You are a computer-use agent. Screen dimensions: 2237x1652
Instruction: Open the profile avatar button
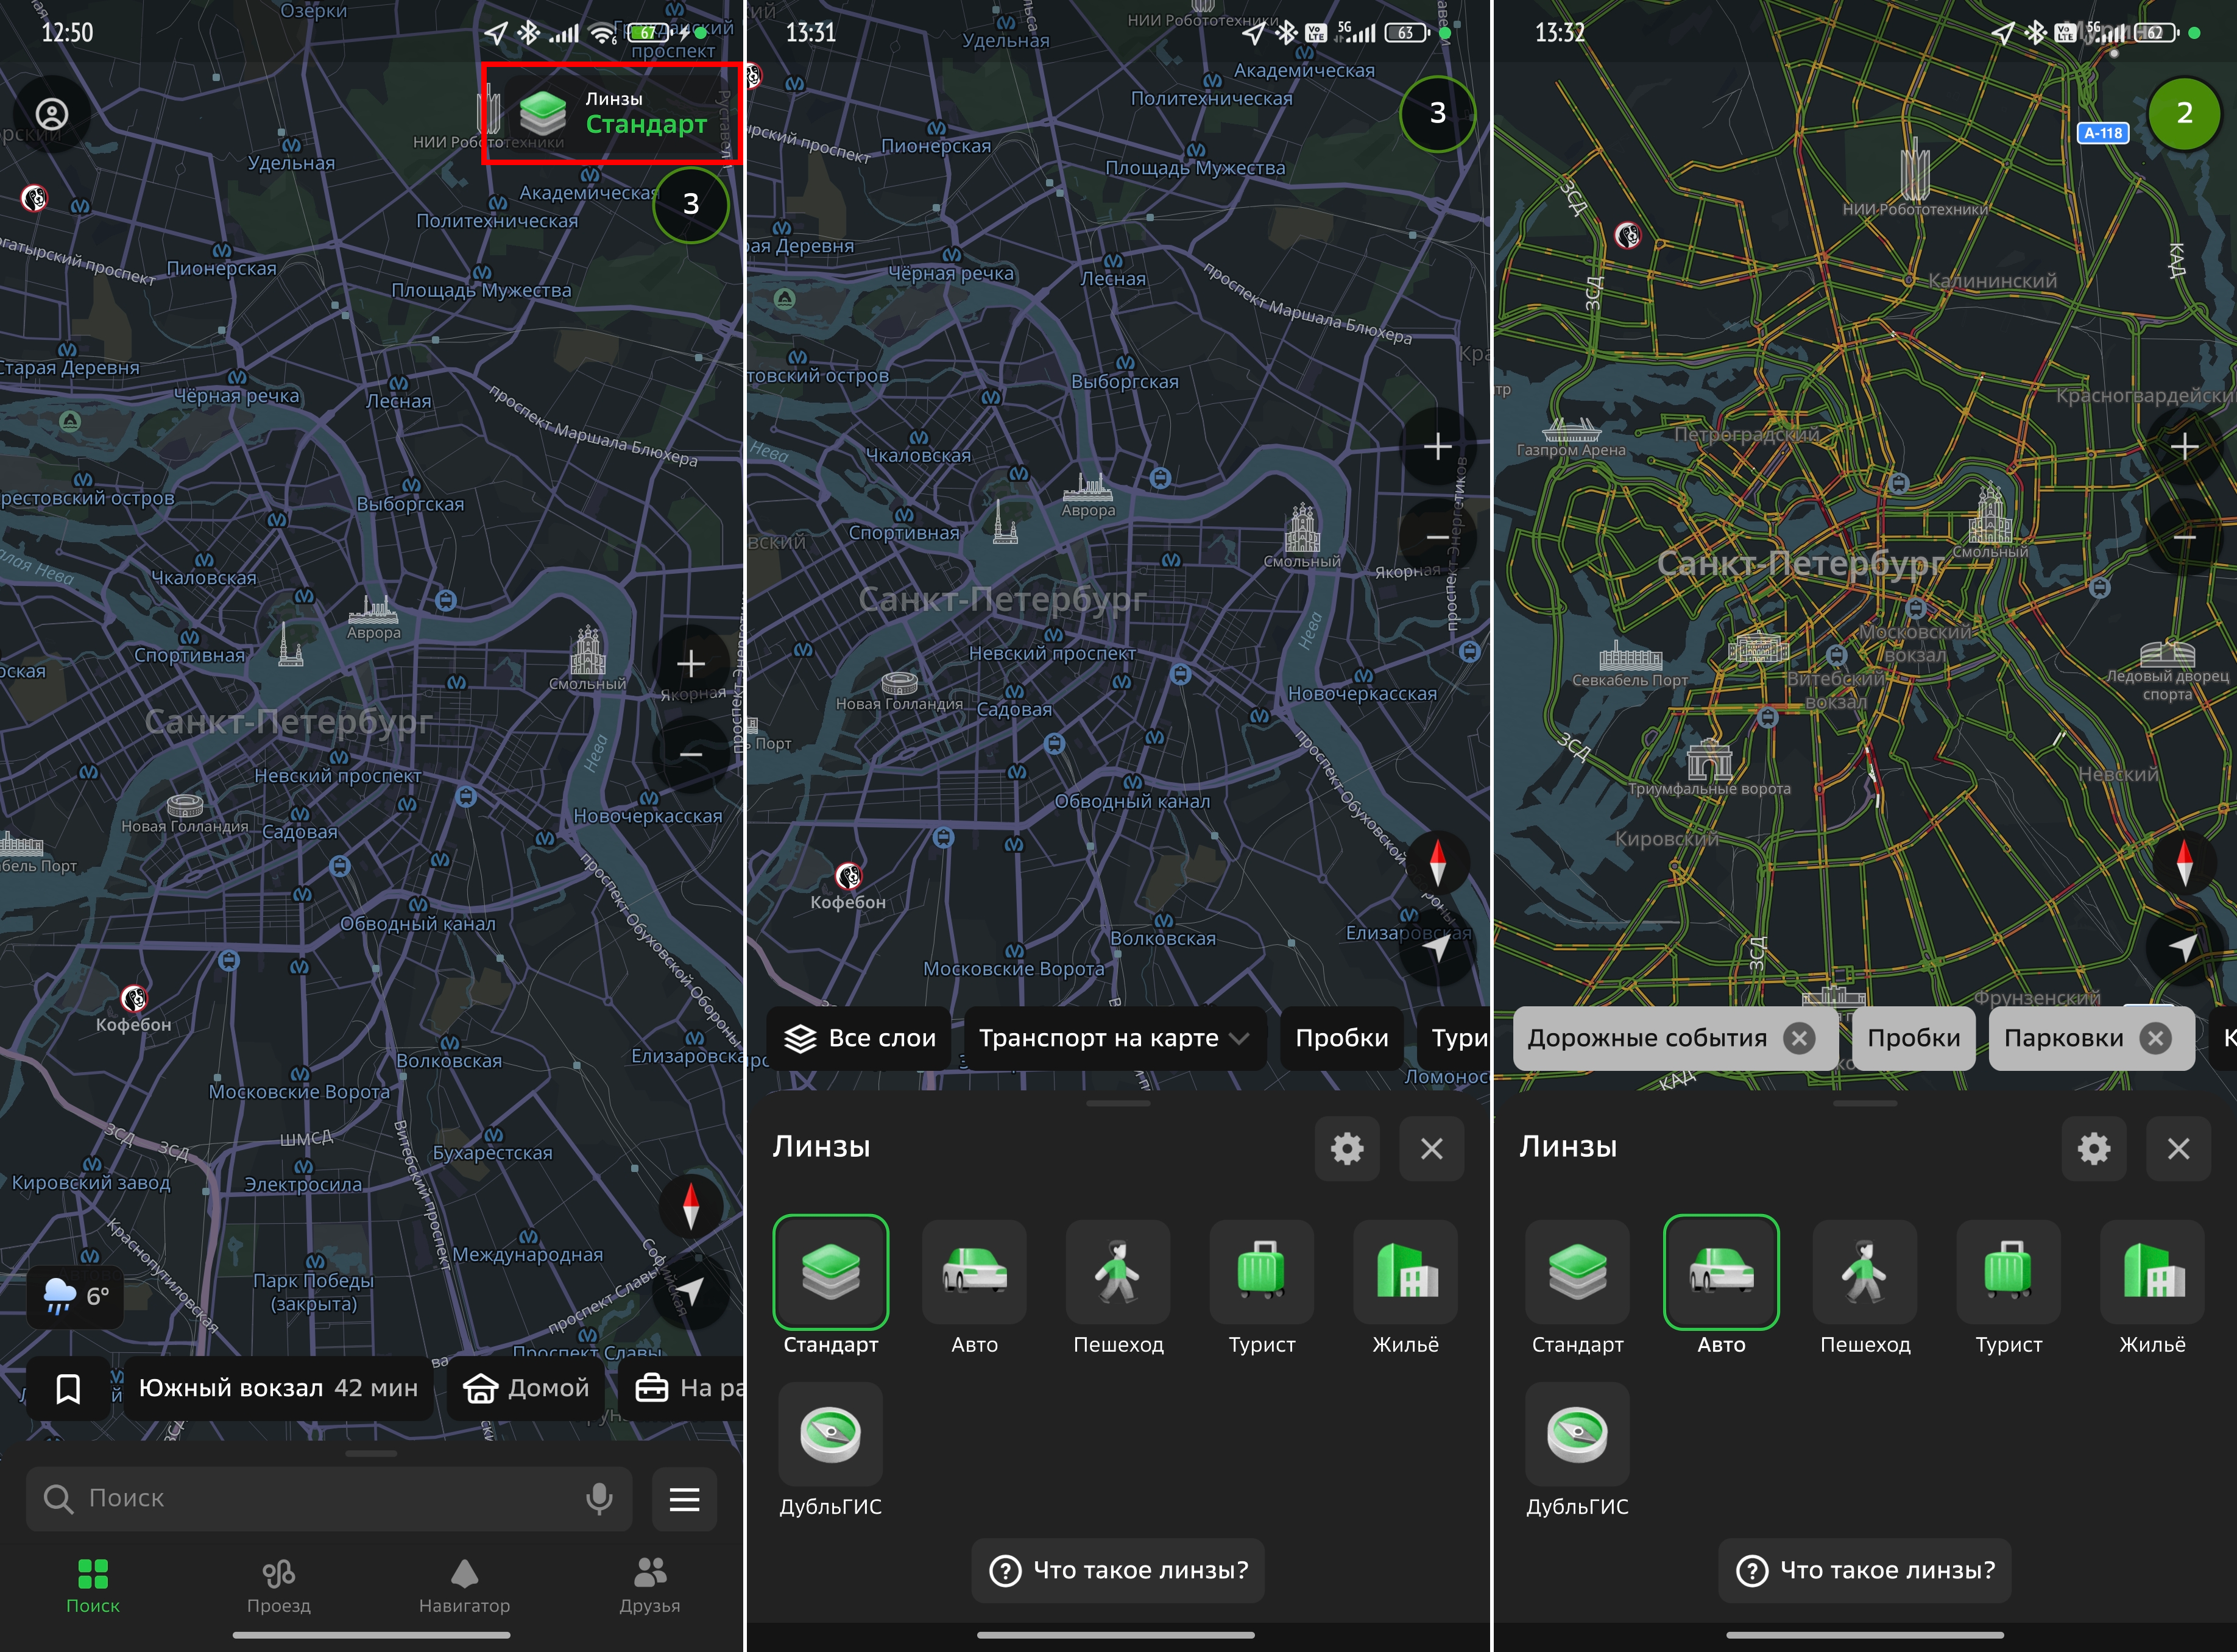coord(52,114)
